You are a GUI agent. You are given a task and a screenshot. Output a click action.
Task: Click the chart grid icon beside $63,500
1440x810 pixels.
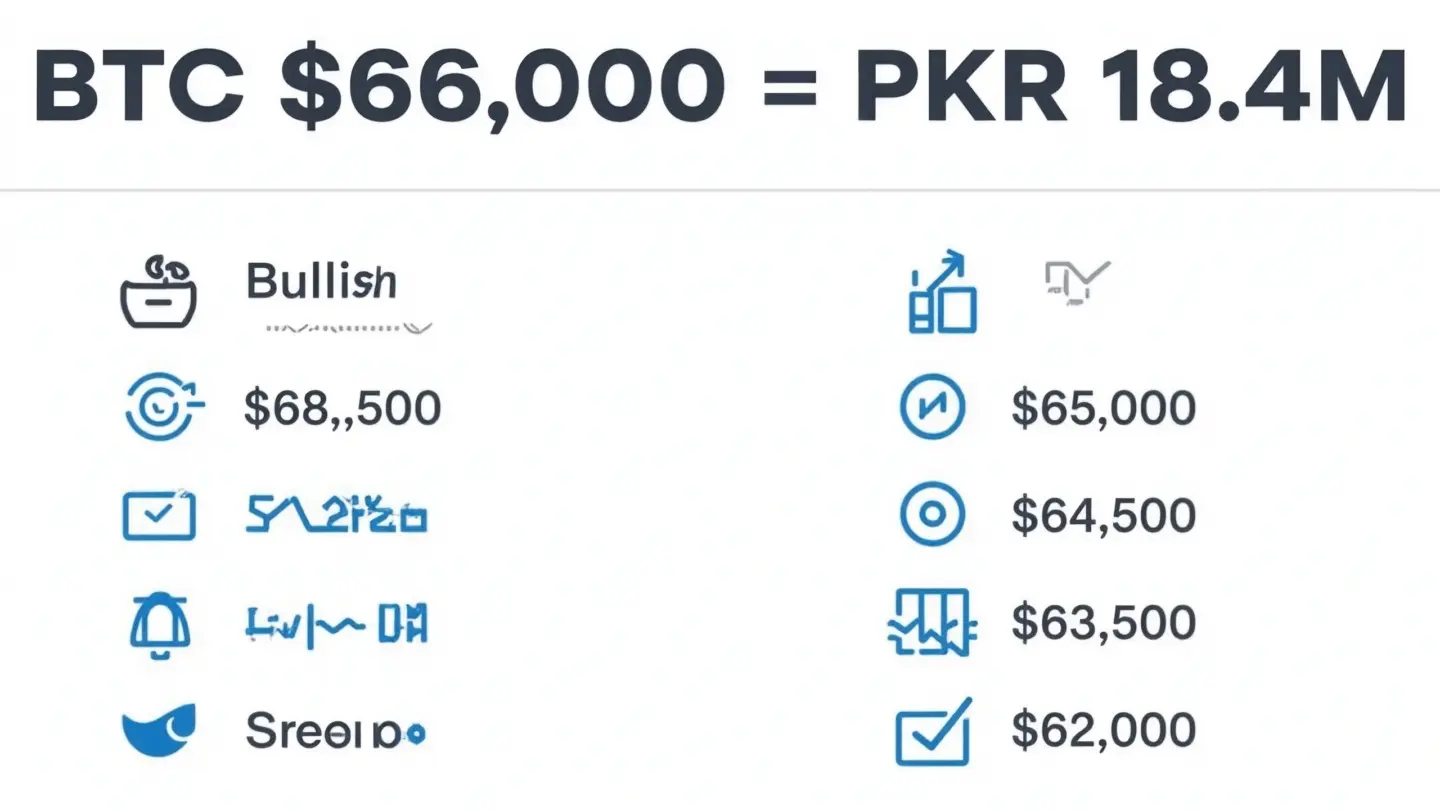[x=930, y=623]
